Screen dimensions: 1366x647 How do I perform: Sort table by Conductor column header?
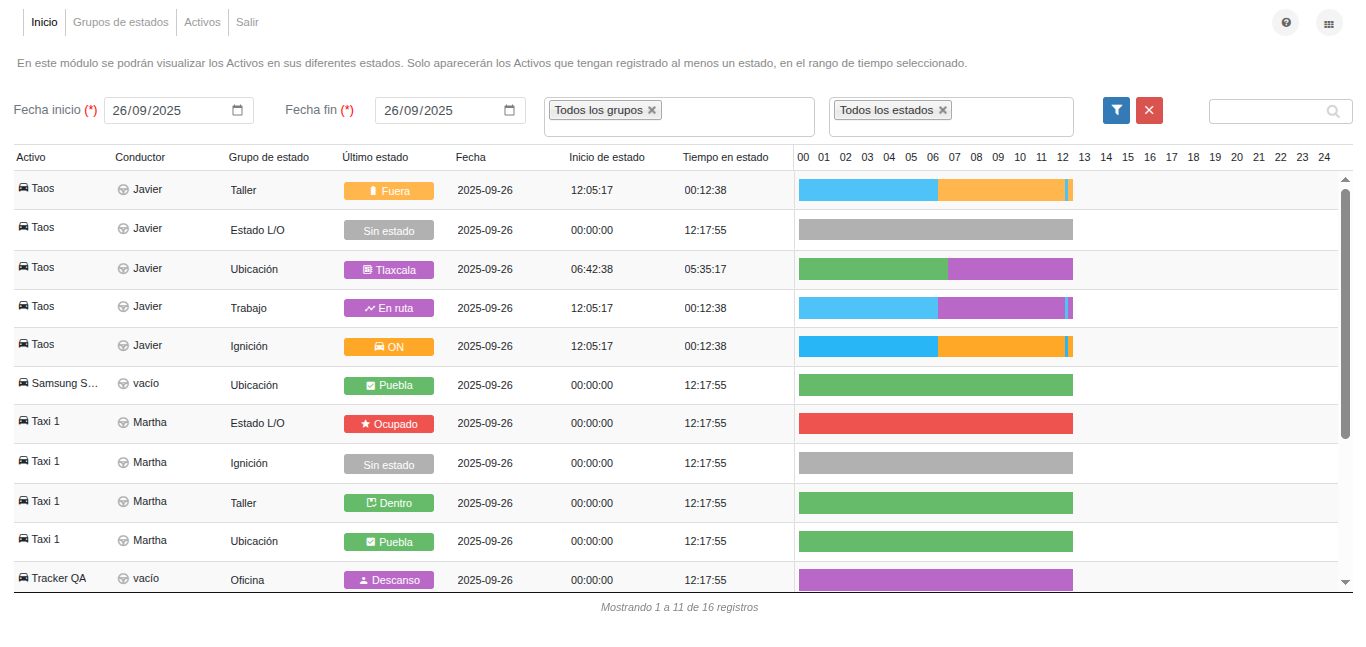(x=140, y=157)
